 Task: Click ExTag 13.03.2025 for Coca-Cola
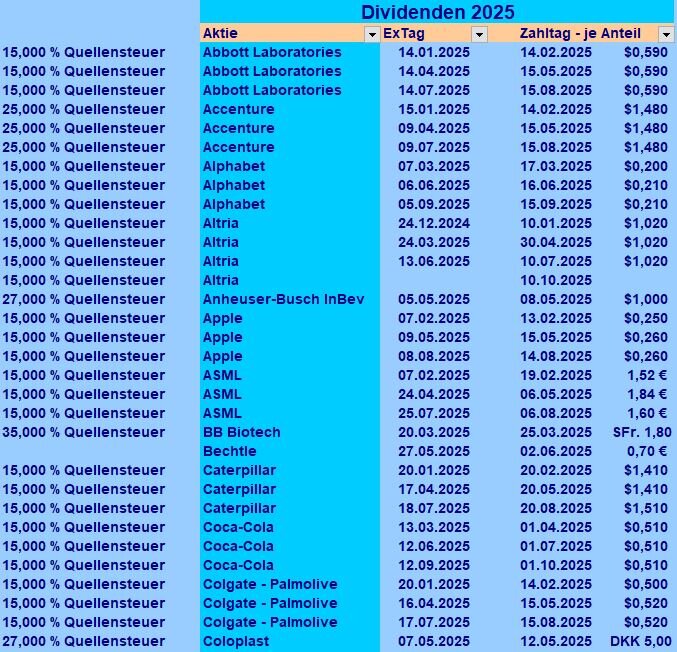[x=434, y=527]
